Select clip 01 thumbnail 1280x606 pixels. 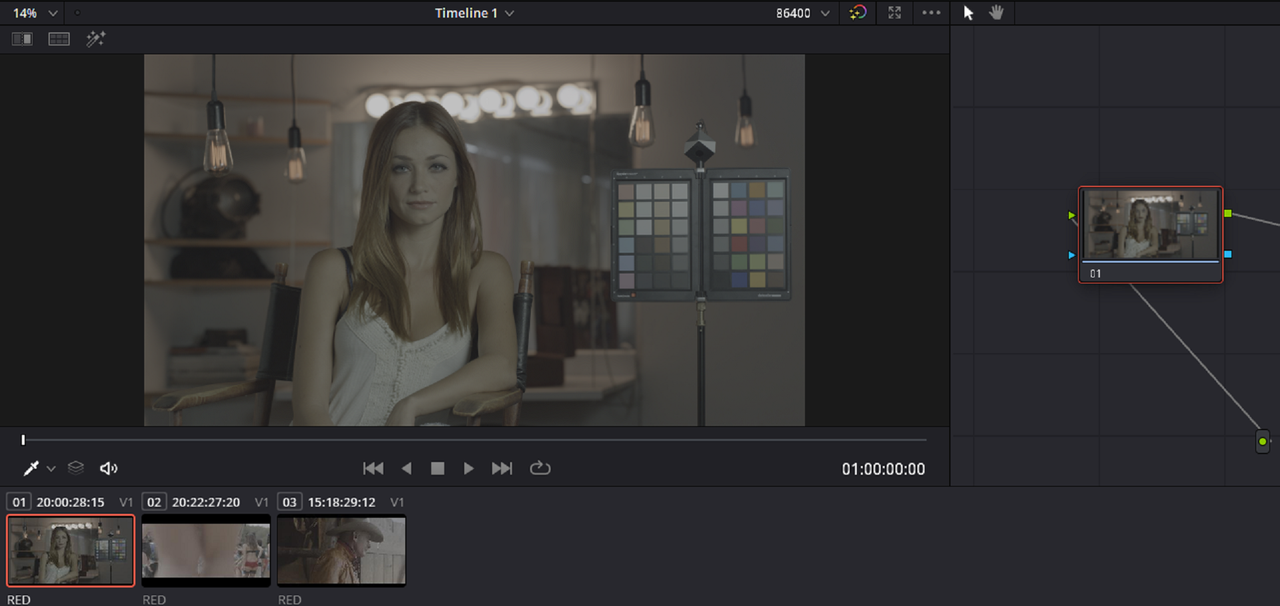click(70, 550)
